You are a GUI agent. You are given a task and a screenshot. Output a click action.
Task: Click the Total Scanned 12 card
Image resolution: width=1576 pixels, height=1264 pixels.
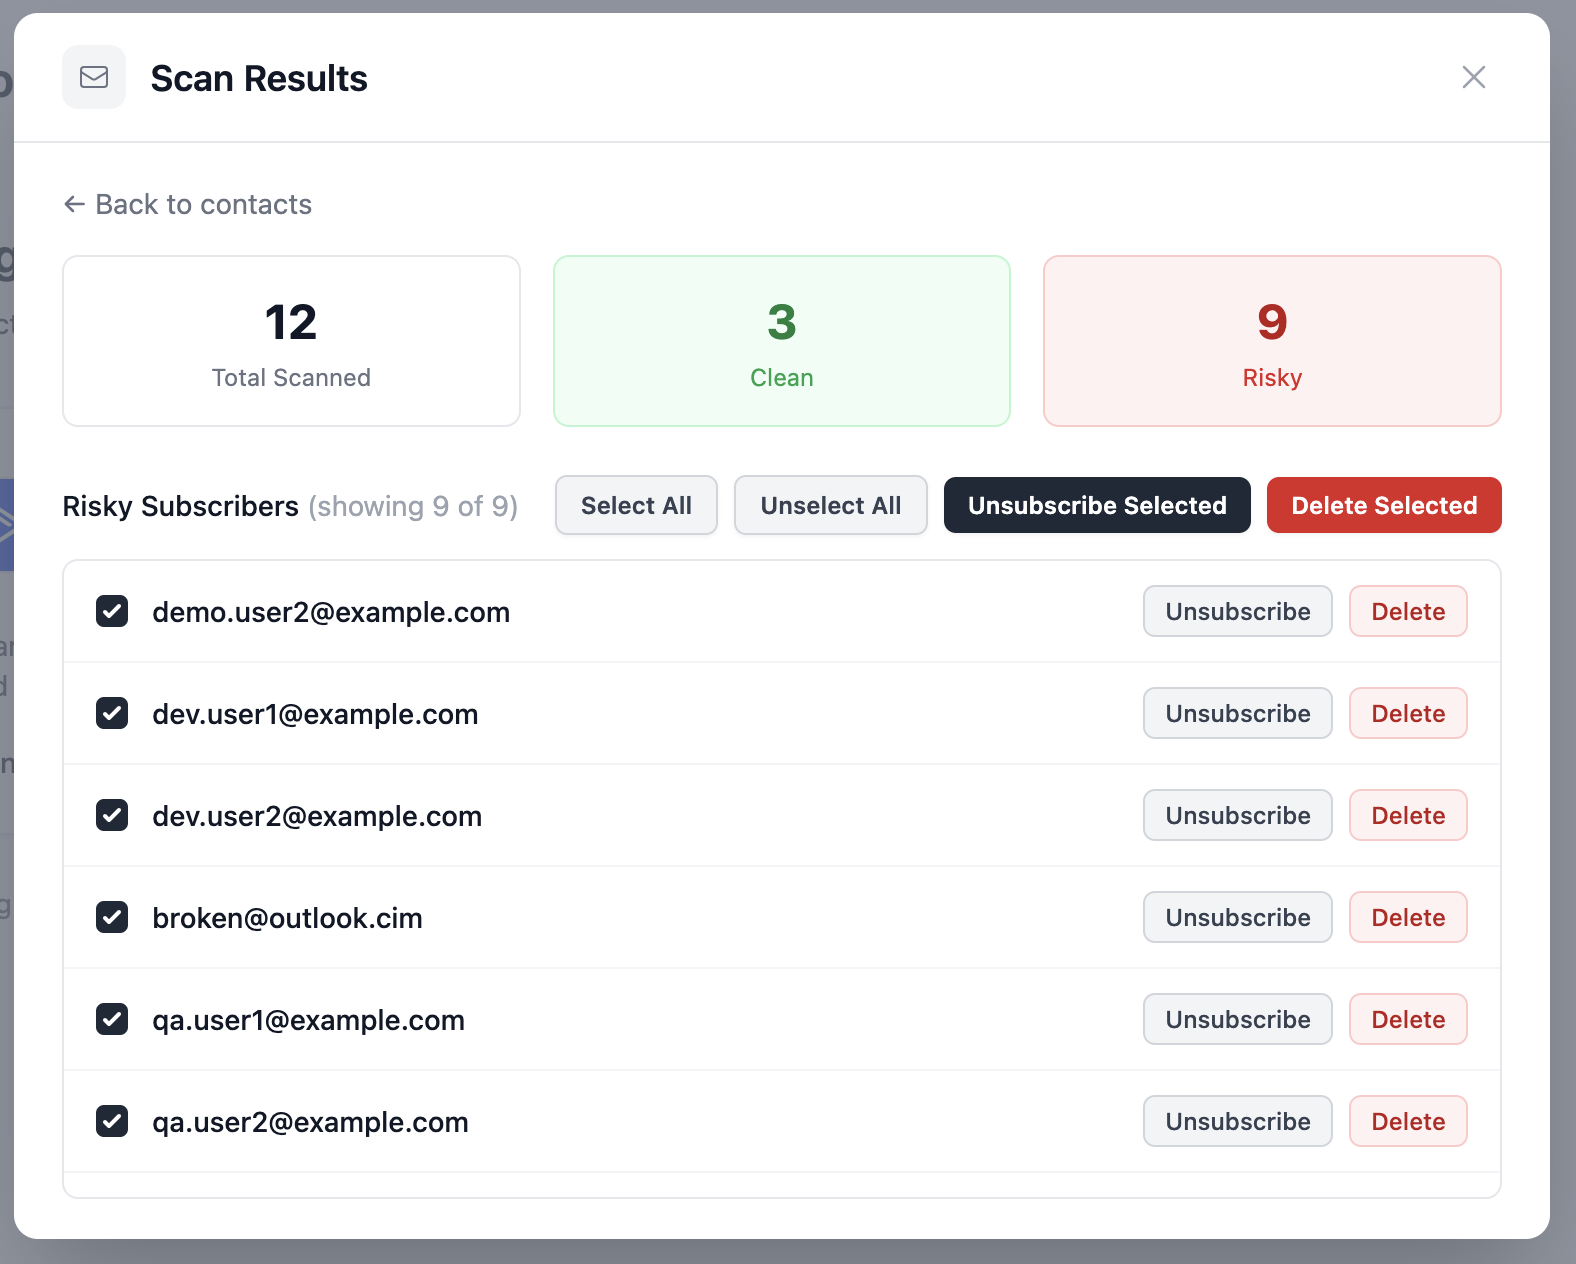(291, 341)
